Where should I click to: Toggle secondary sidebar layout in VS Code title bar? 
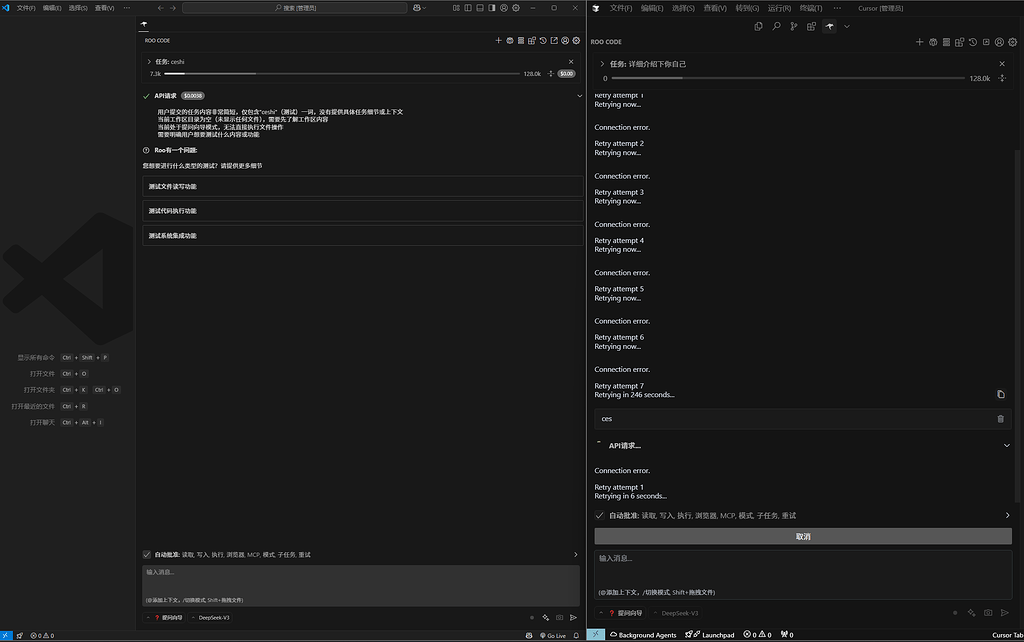pos(492,8)
